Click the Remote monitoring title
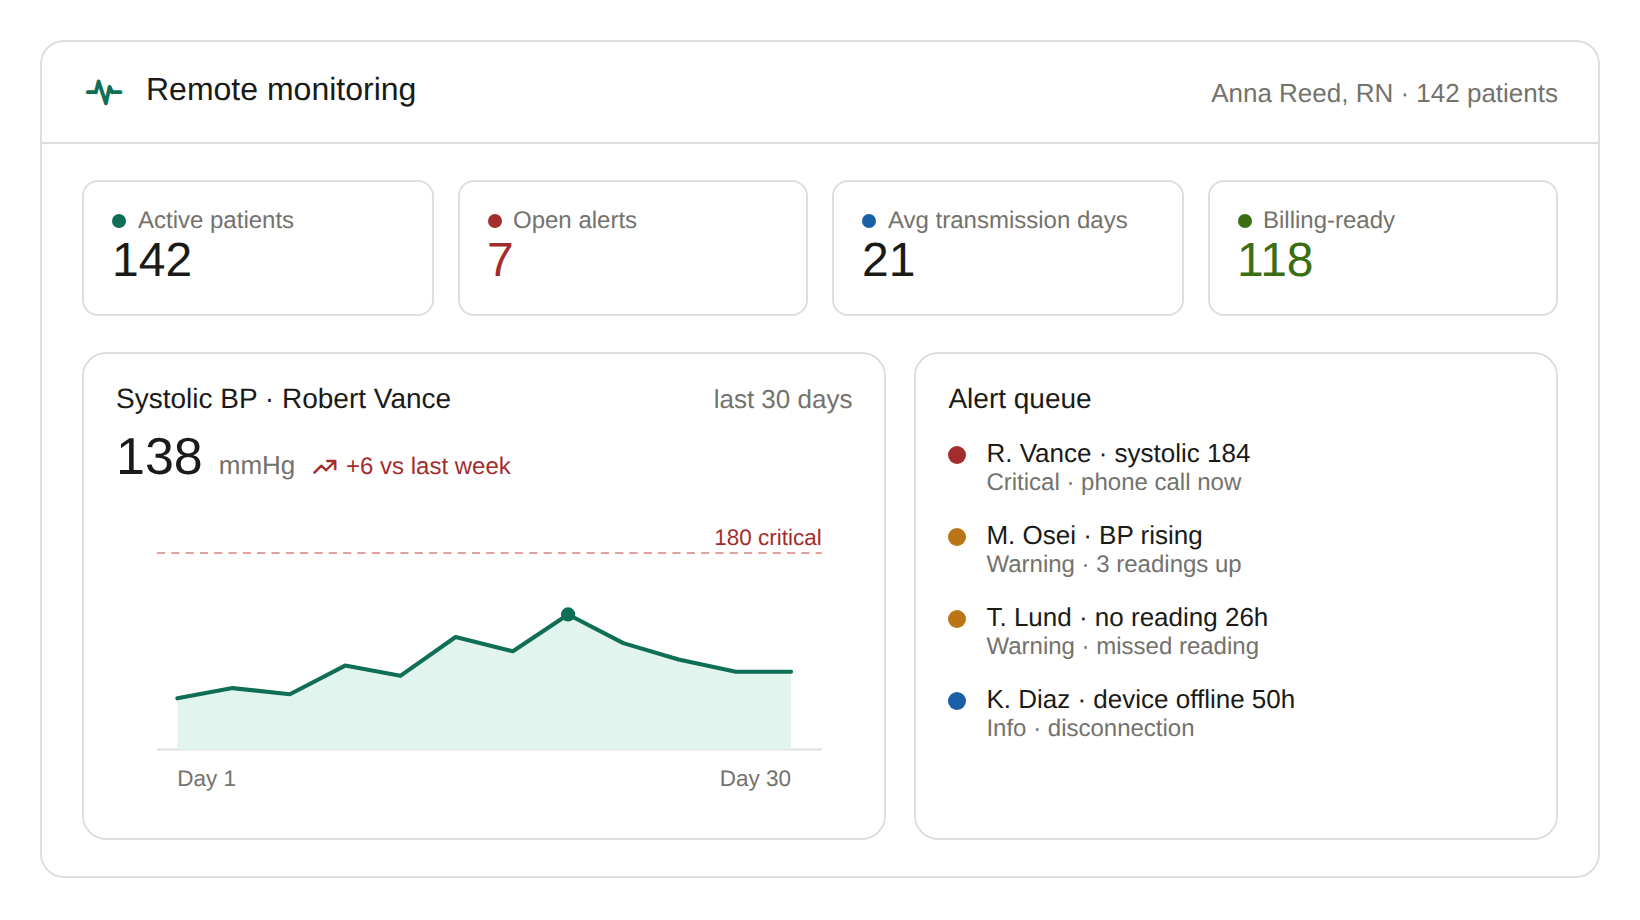The width and height of the screenshot is (1640, 920). pos(281,90)
